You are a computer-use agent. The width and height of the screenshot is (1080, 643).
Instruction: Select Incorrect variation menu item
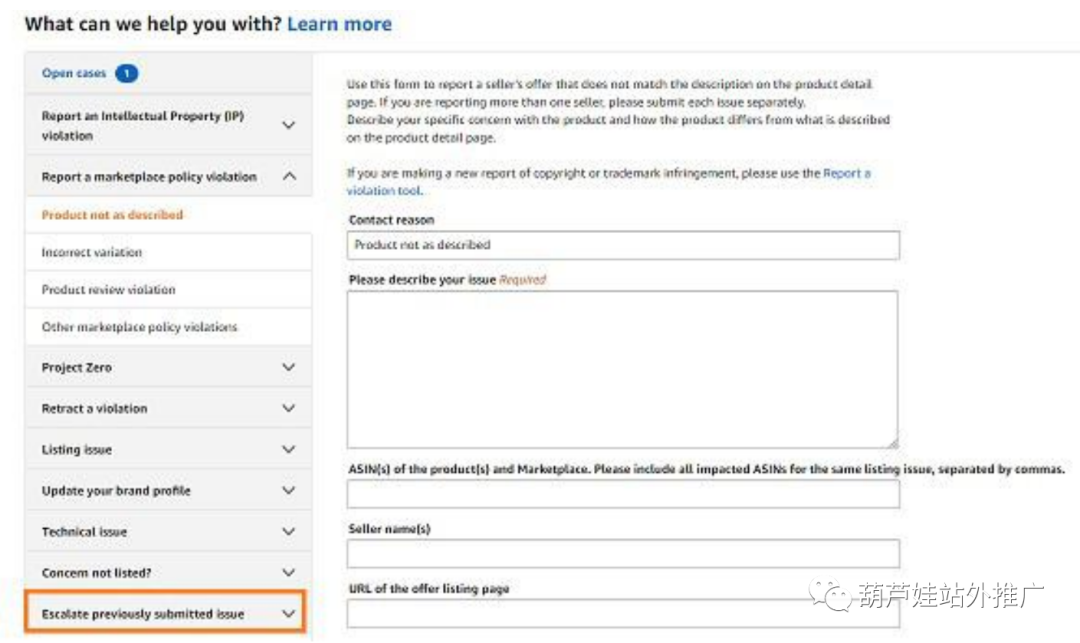click(92, 252)
